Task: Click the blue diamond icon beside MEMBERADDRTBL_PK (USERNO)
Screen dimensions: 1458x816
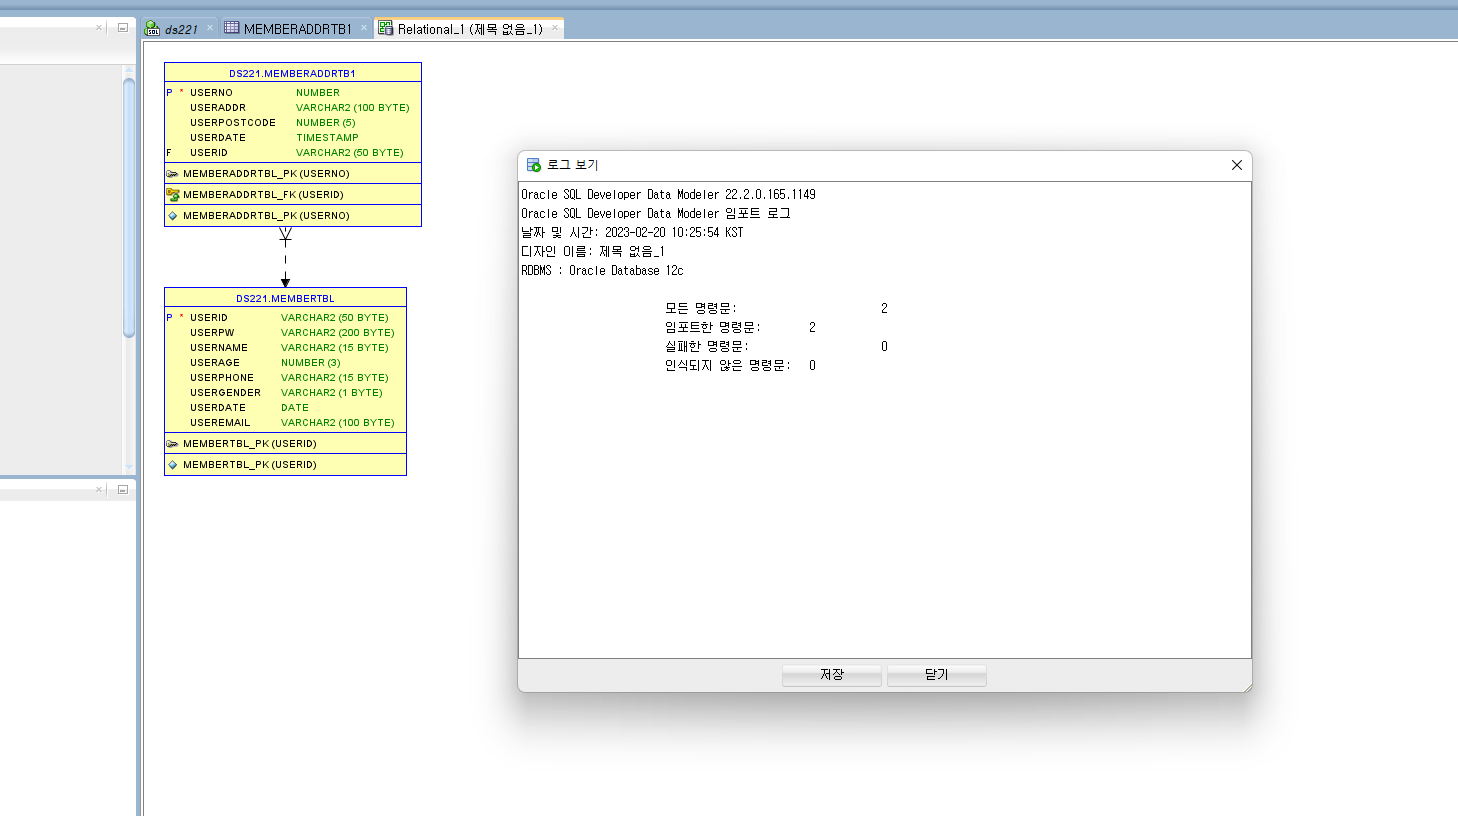Action: (x=173, y=215)
